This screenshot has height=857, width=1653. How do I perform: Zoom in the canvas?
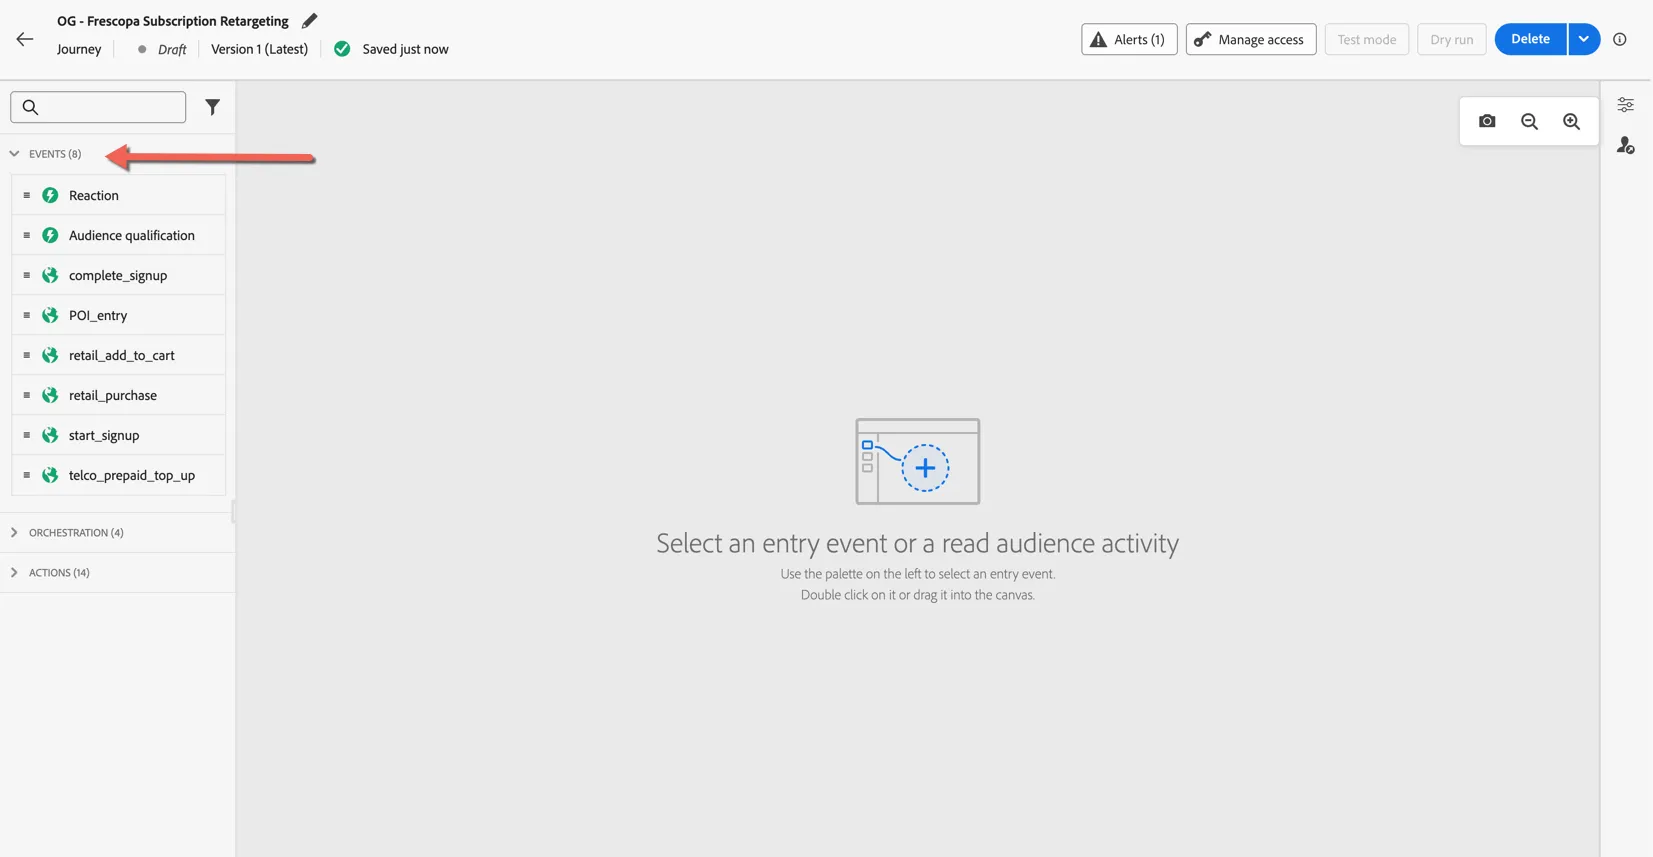click(1571, 121)
